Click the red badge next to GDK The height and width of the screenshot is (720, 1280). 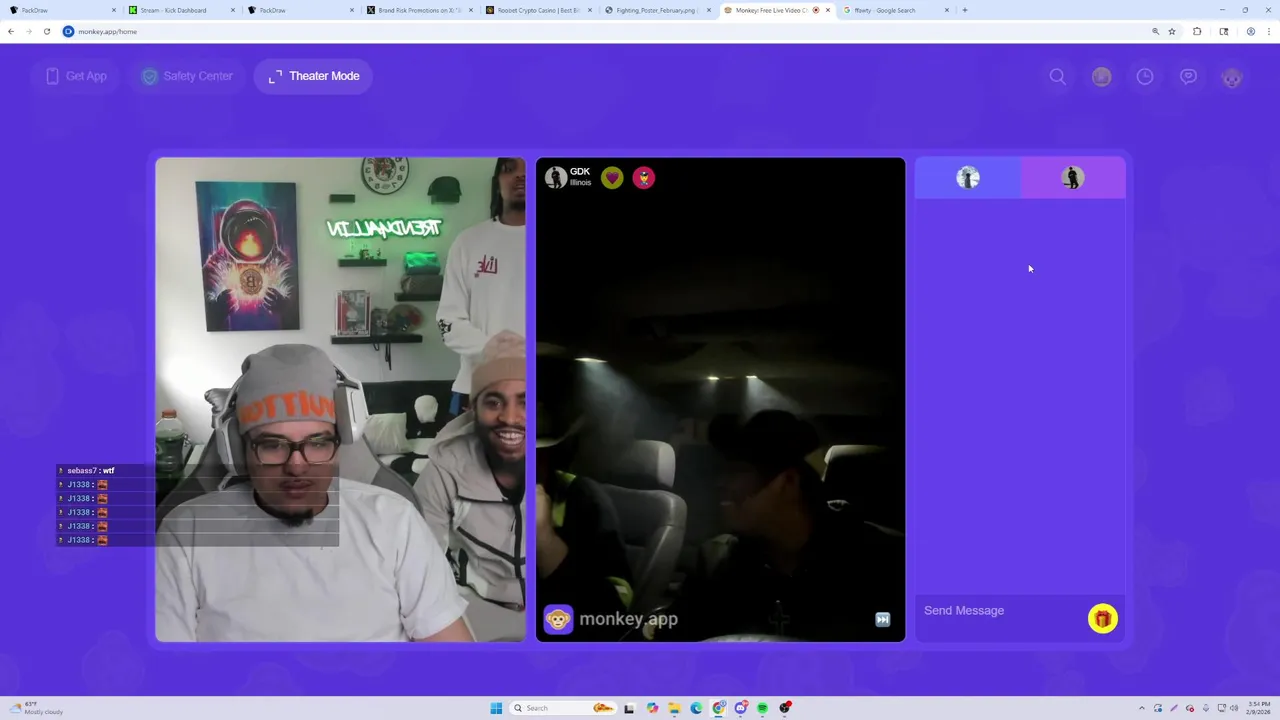[x=644, y=178]
